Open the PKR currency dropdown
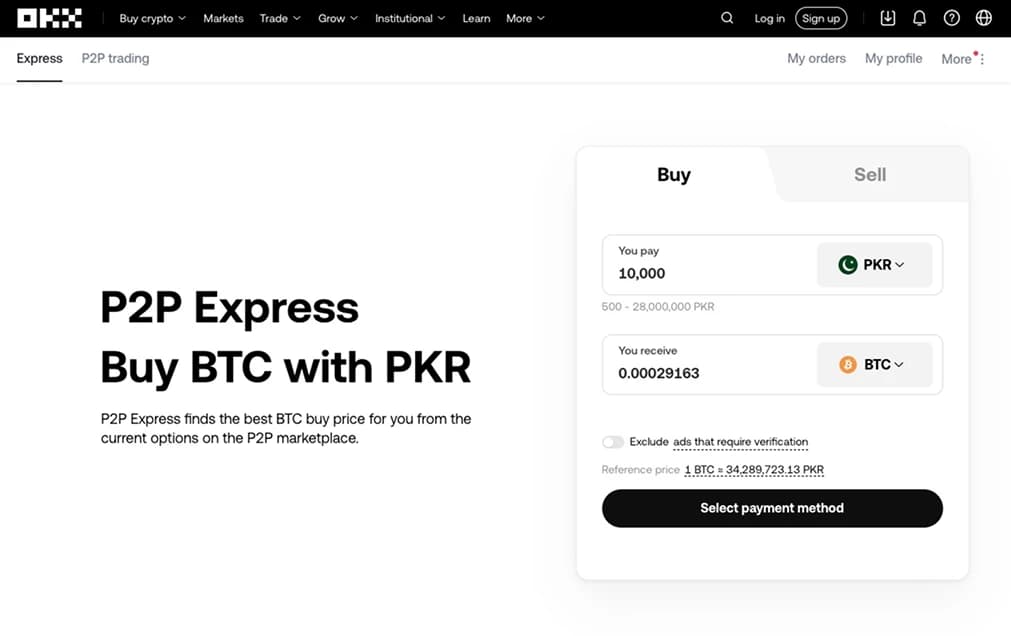This screenshot has width=1011, height=636. [x=874, y=265]
